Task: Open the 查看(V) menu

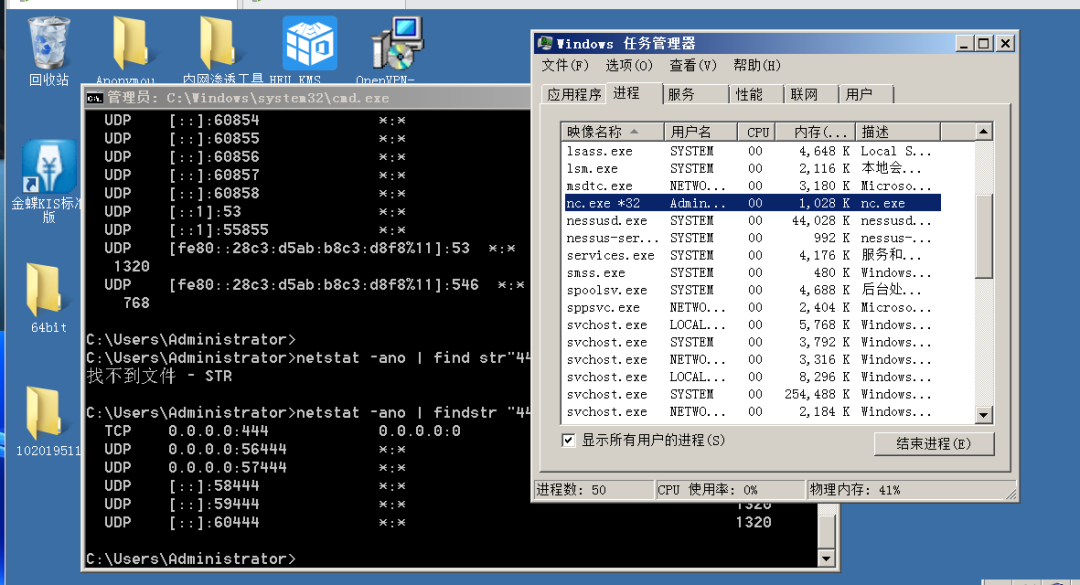Action: point(693,65)
